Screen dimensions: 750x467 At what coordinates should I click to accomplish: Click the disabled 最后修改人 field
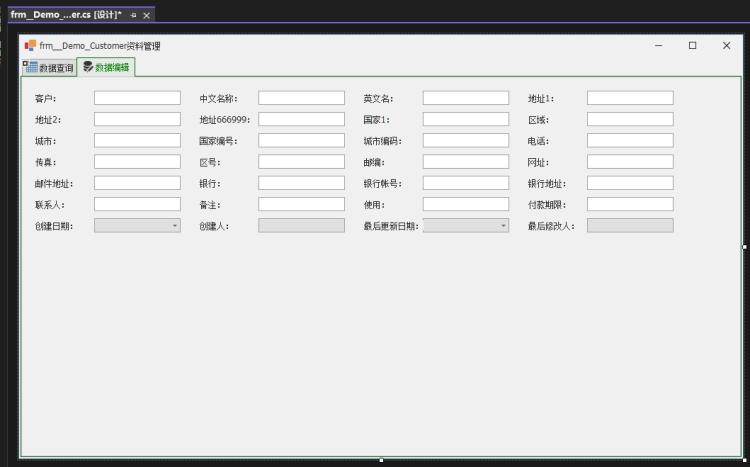630,226
